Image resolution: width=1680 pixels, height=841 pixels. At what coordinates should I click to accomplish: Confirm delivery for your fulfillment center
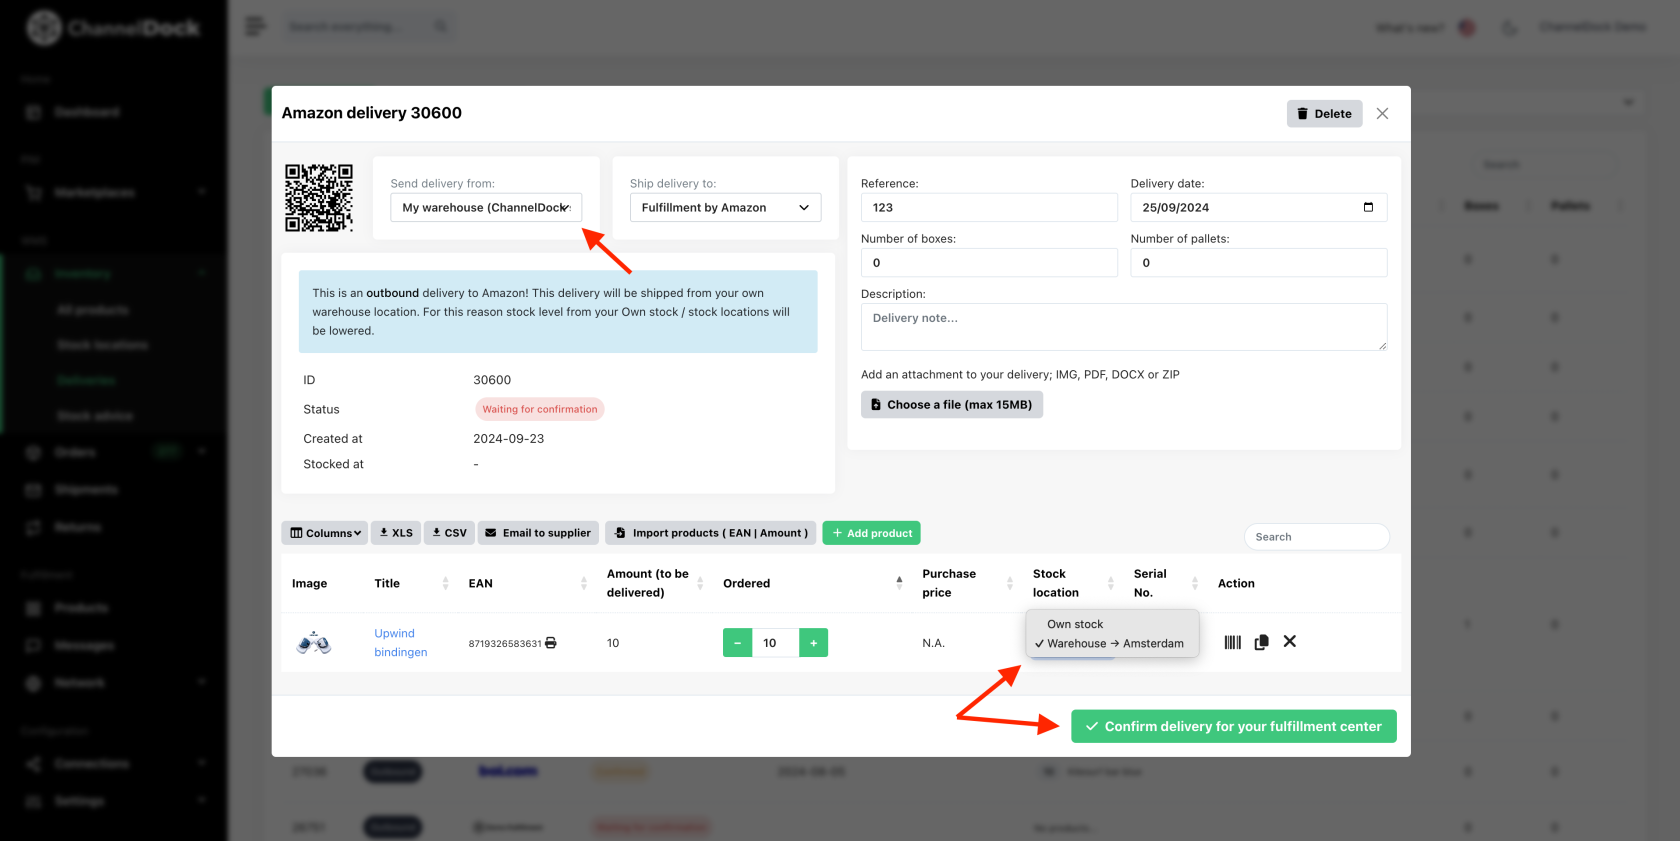point(1233,726)
